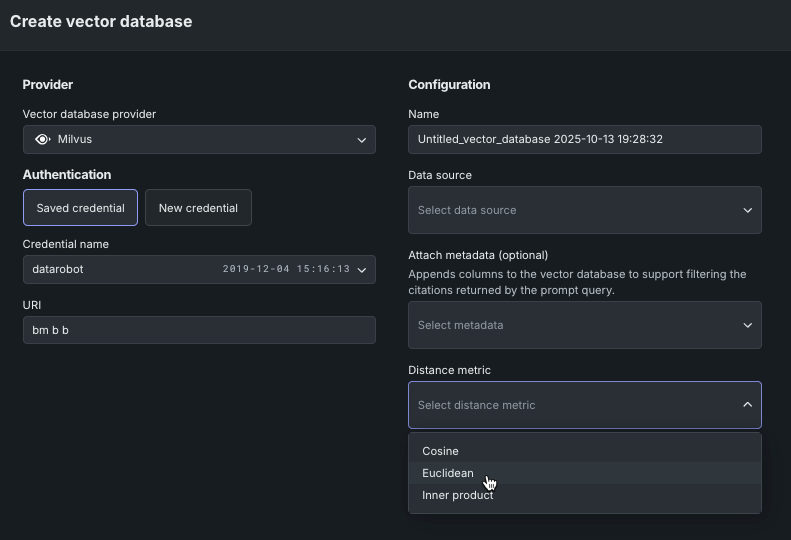Click the Attach metadata (optional) label
Screen dimensions: 791x540
click(478, 255)
